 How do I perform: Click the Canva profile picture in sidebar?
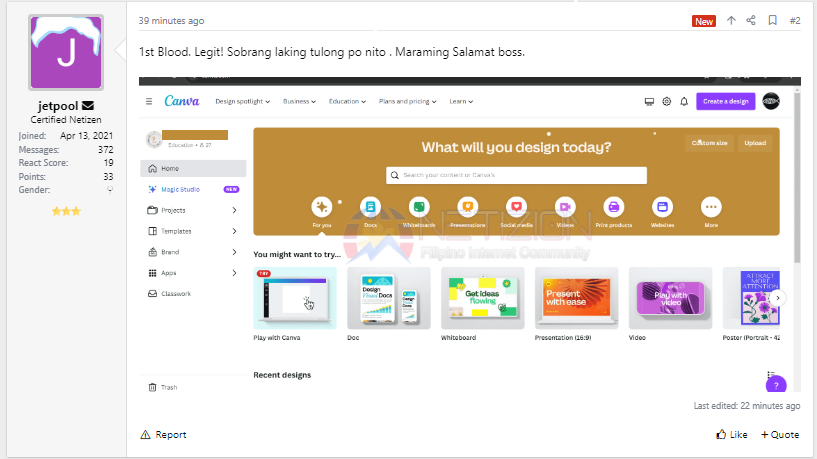click(x=154, y=139)
